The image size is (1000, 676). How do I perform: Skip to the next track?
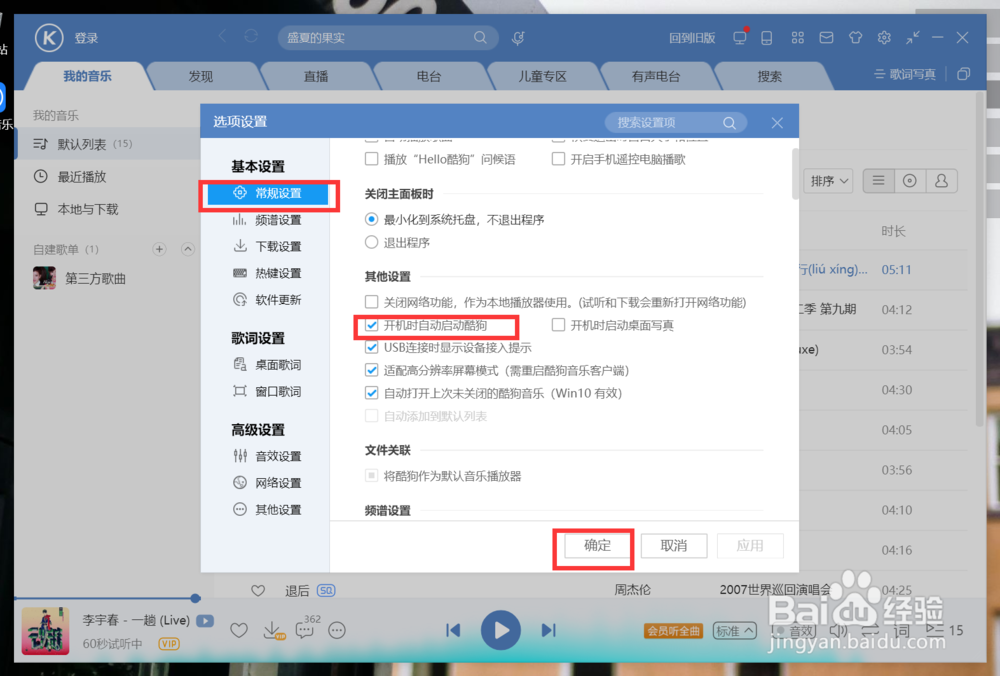pos(548,630)
